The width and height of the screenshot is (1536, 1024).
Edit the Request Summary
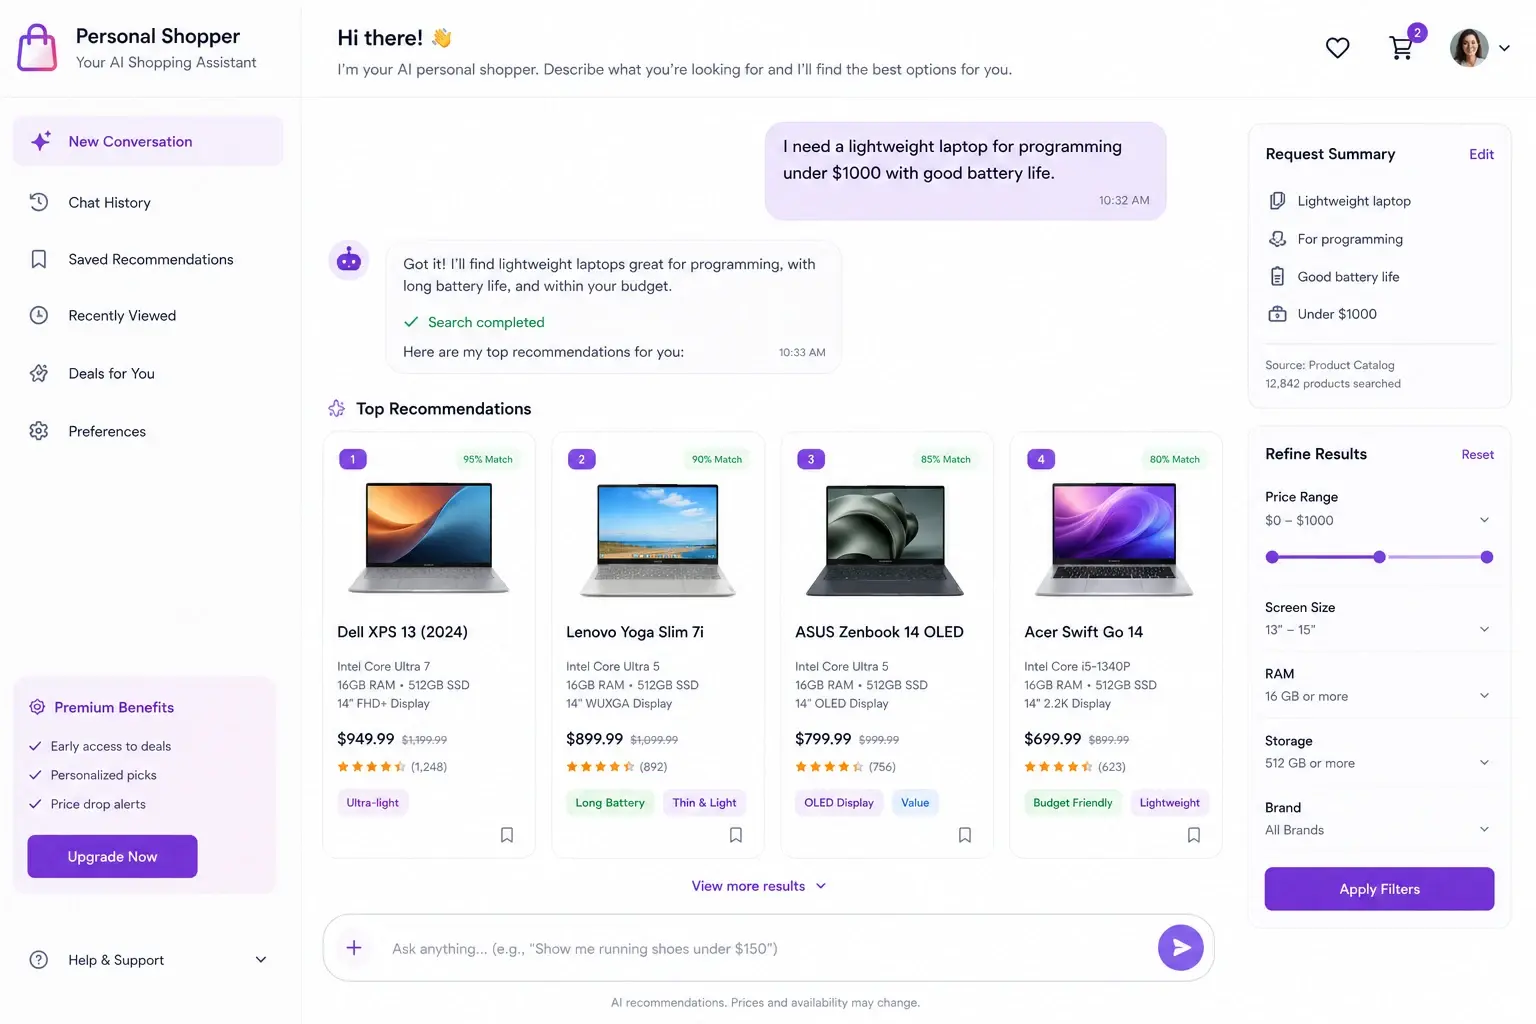1481,154
